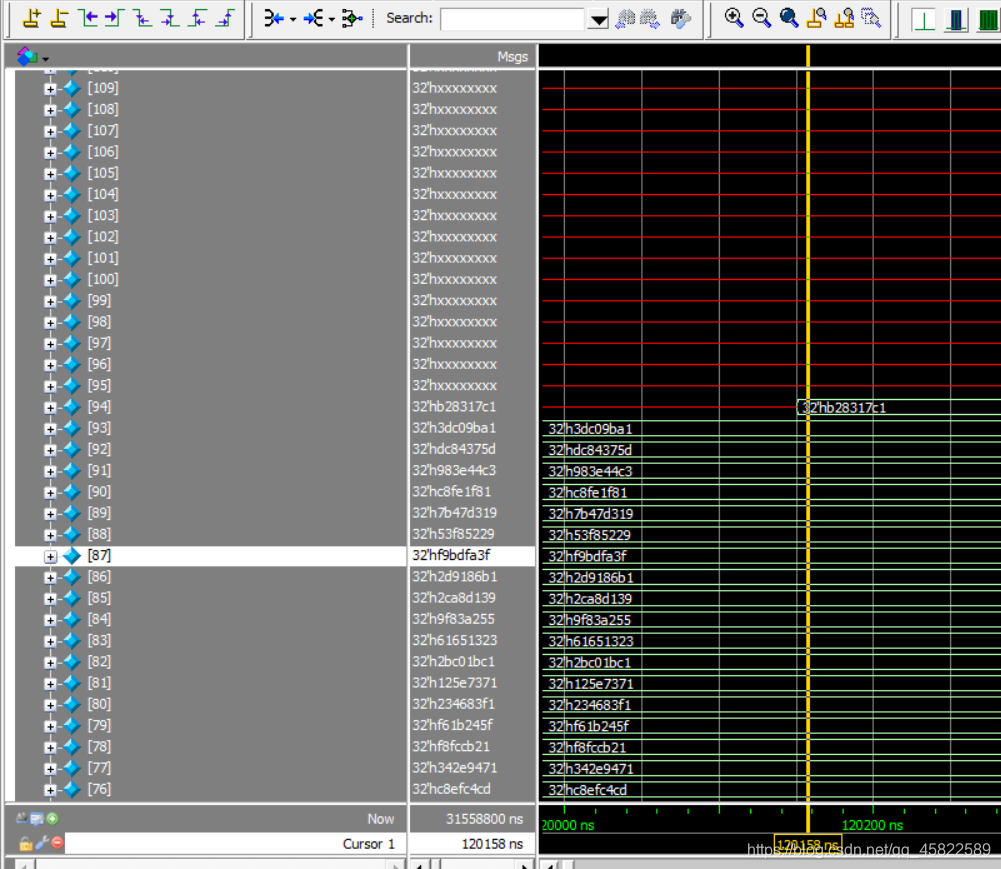Select signal row [78]
The width and height of the screenshot is (1001, 869).
pyautogui.click(x=210, y=746)
